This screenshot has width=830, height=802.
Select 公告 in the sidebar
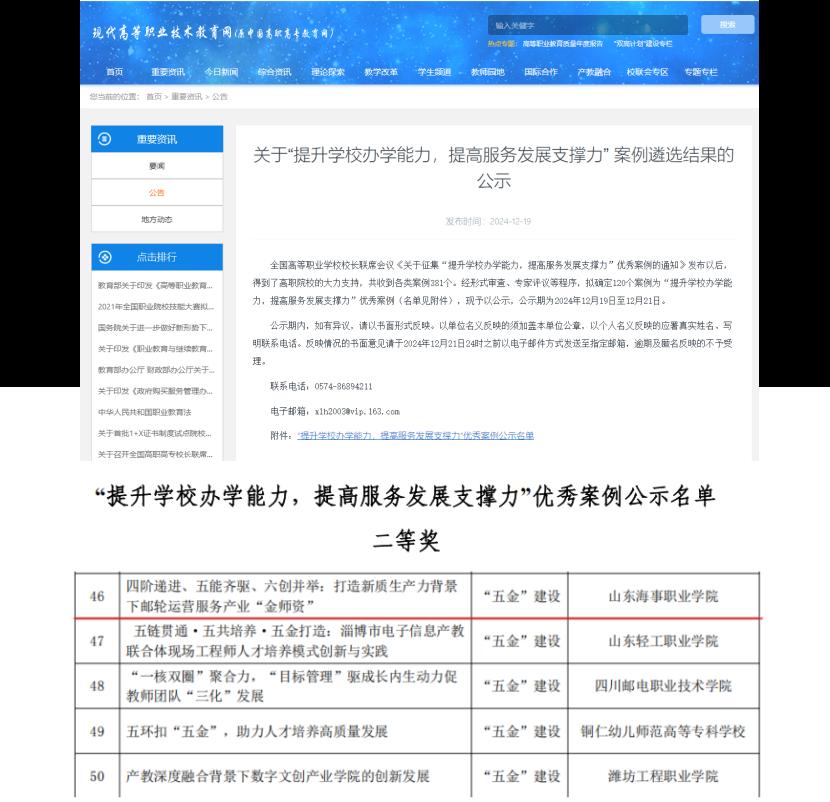pyautogui.click(x=157, y=193)
